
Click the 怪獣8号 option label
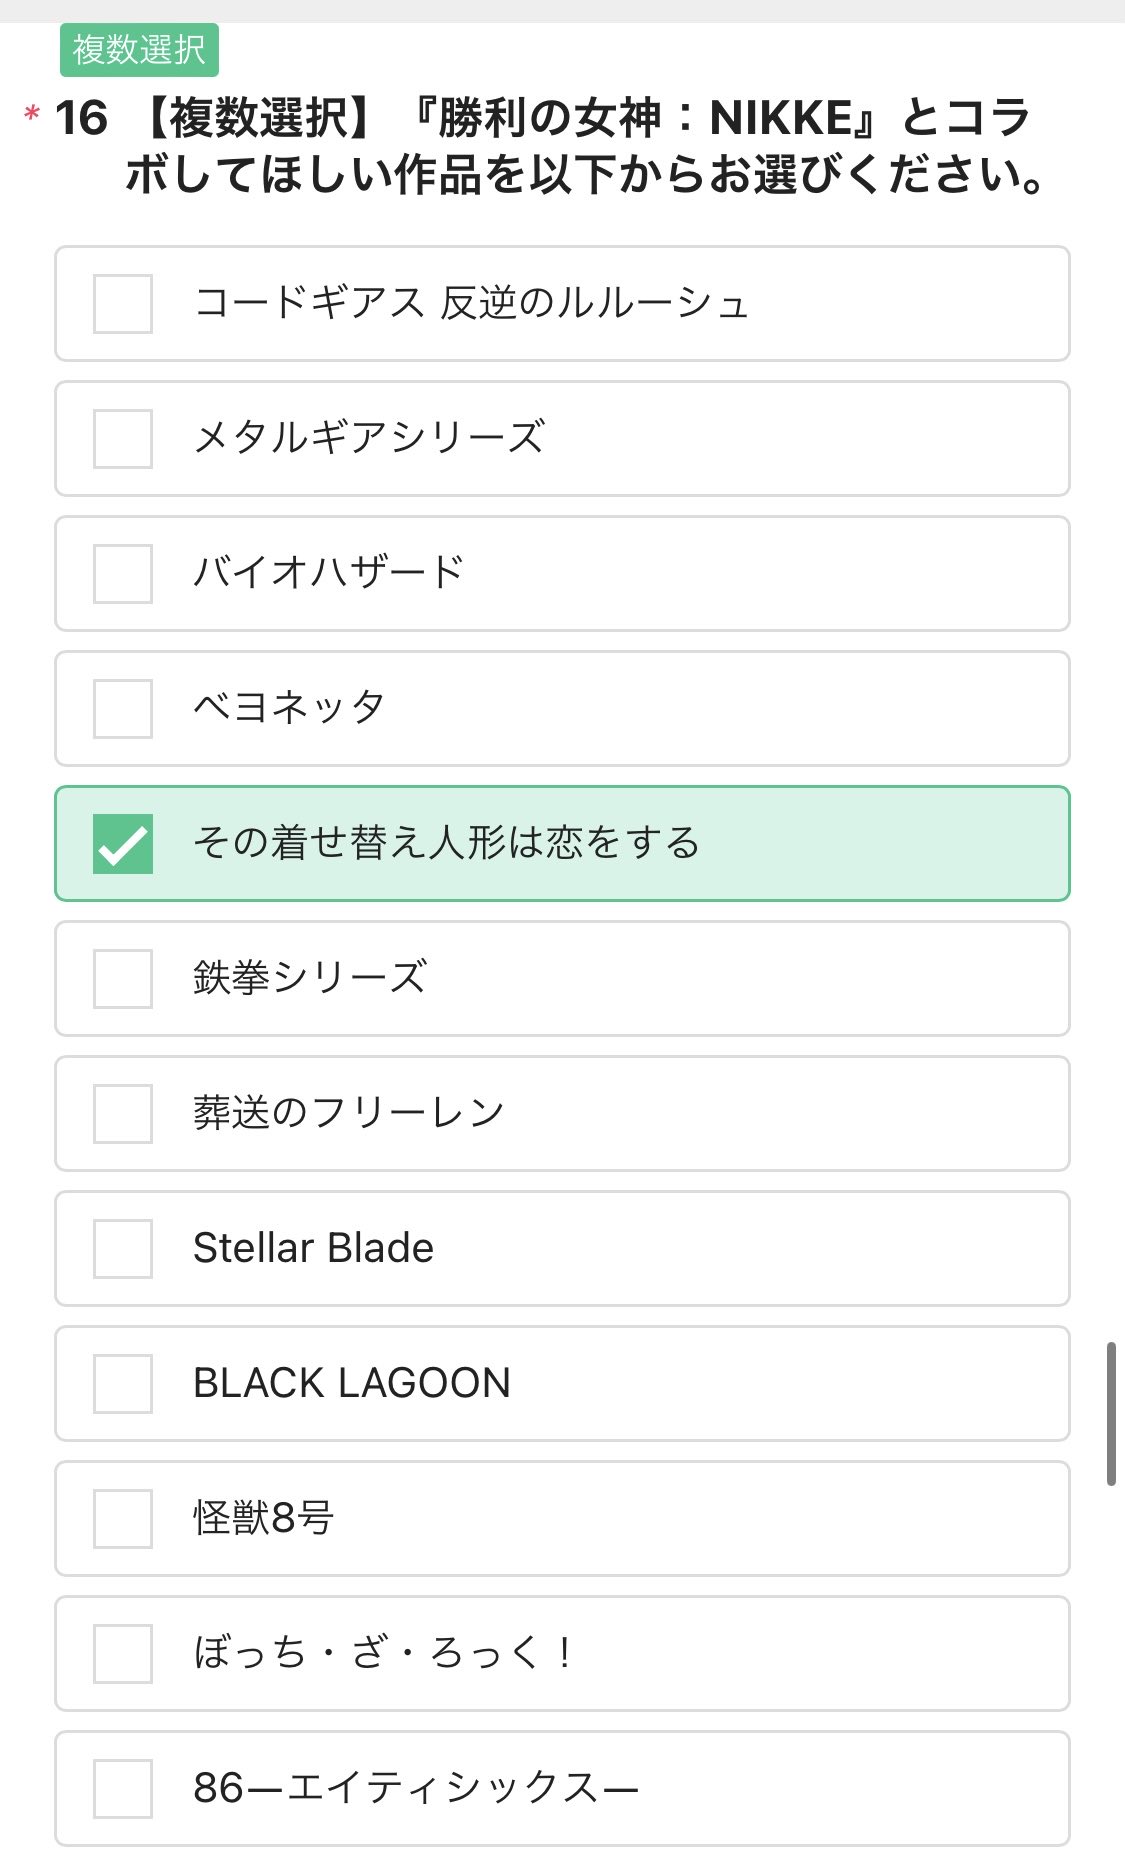(263, 1519)
